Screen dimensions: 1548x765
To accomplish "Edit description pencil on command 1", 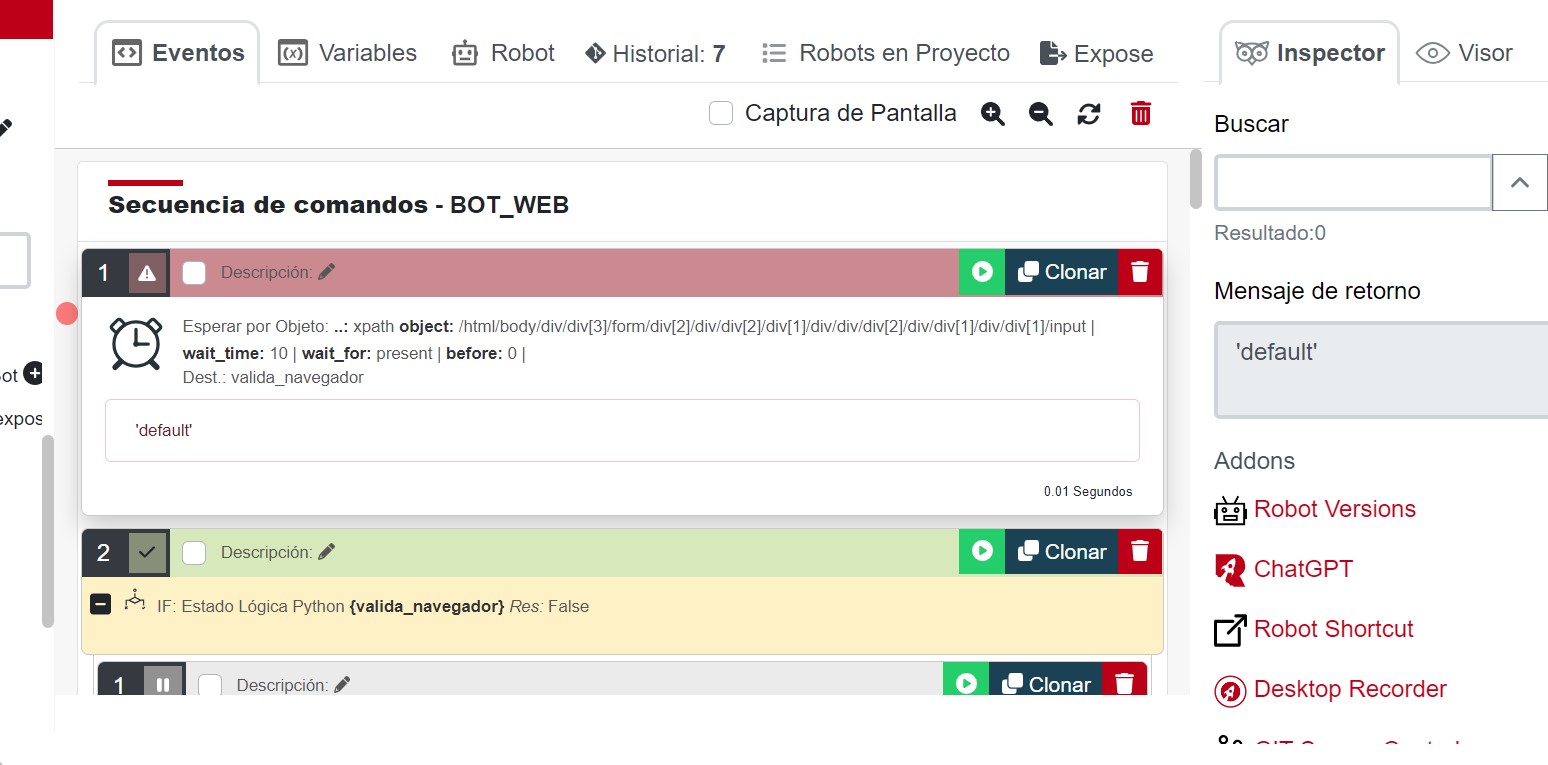I will [326, 272].
